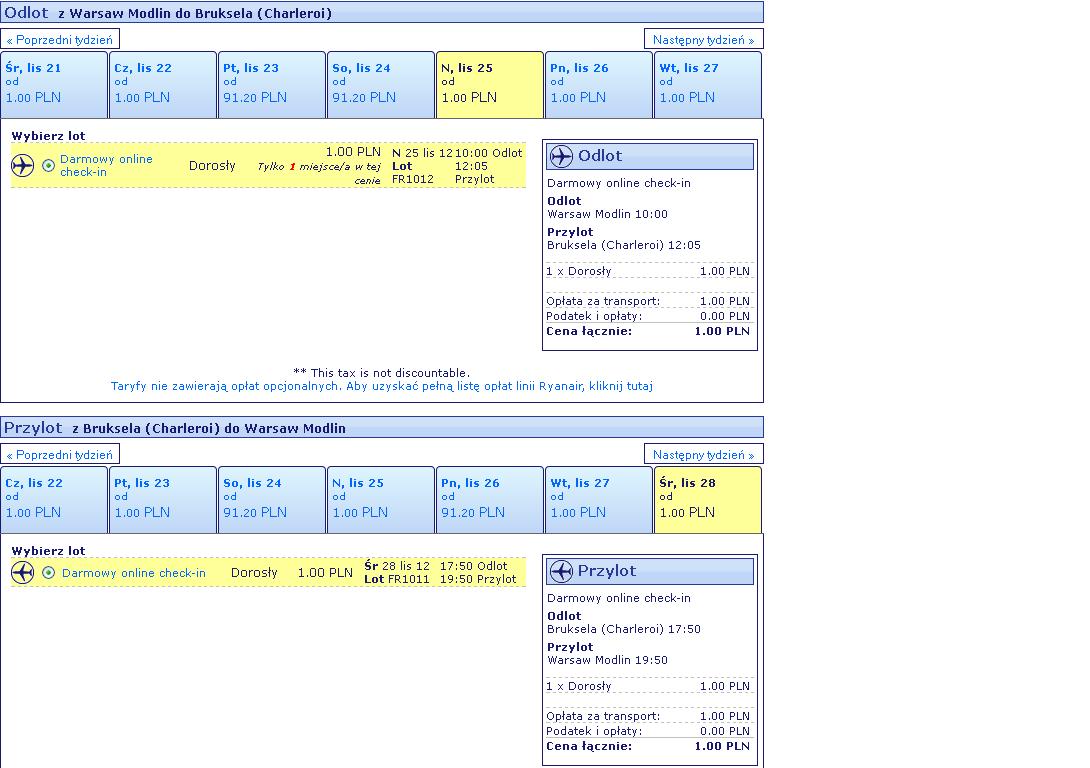The width and height of the screenshot is (1090, 768).
Task: Select the radio button for return flight FR1011
Action: point(48,573)
